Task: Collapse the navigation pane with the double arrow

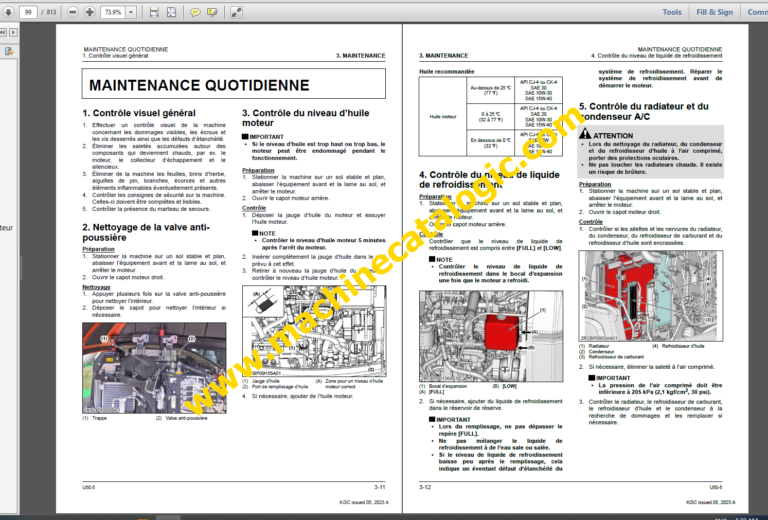Action: coord(3,32)
